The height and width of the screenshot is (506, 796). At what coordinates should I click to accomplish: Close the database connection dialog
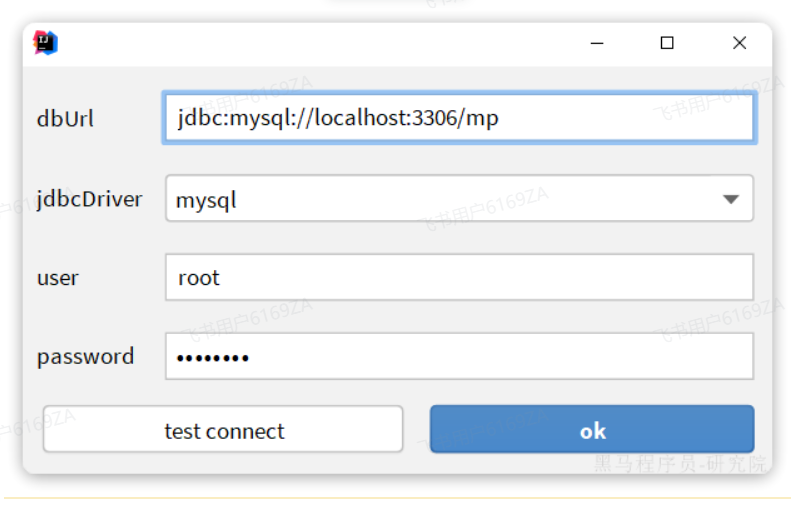739,43
